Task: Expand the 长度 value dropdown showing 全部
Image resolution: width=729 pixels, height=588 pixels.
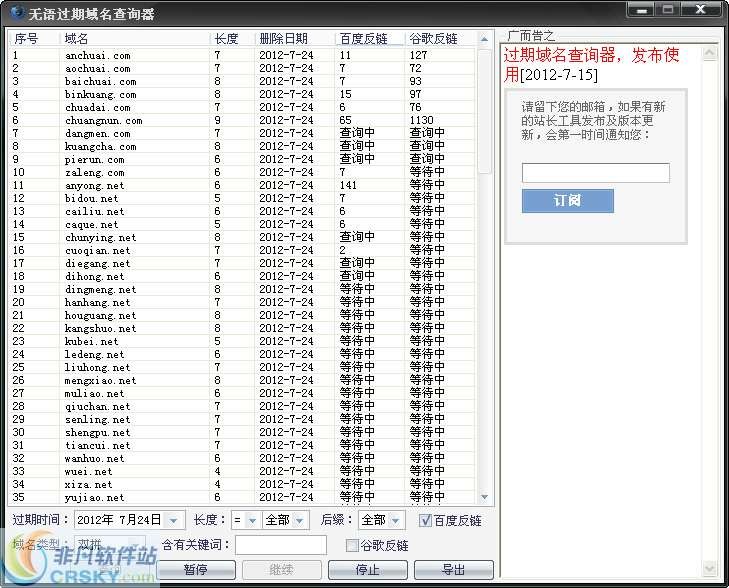Action: click(x=299, y=520)
